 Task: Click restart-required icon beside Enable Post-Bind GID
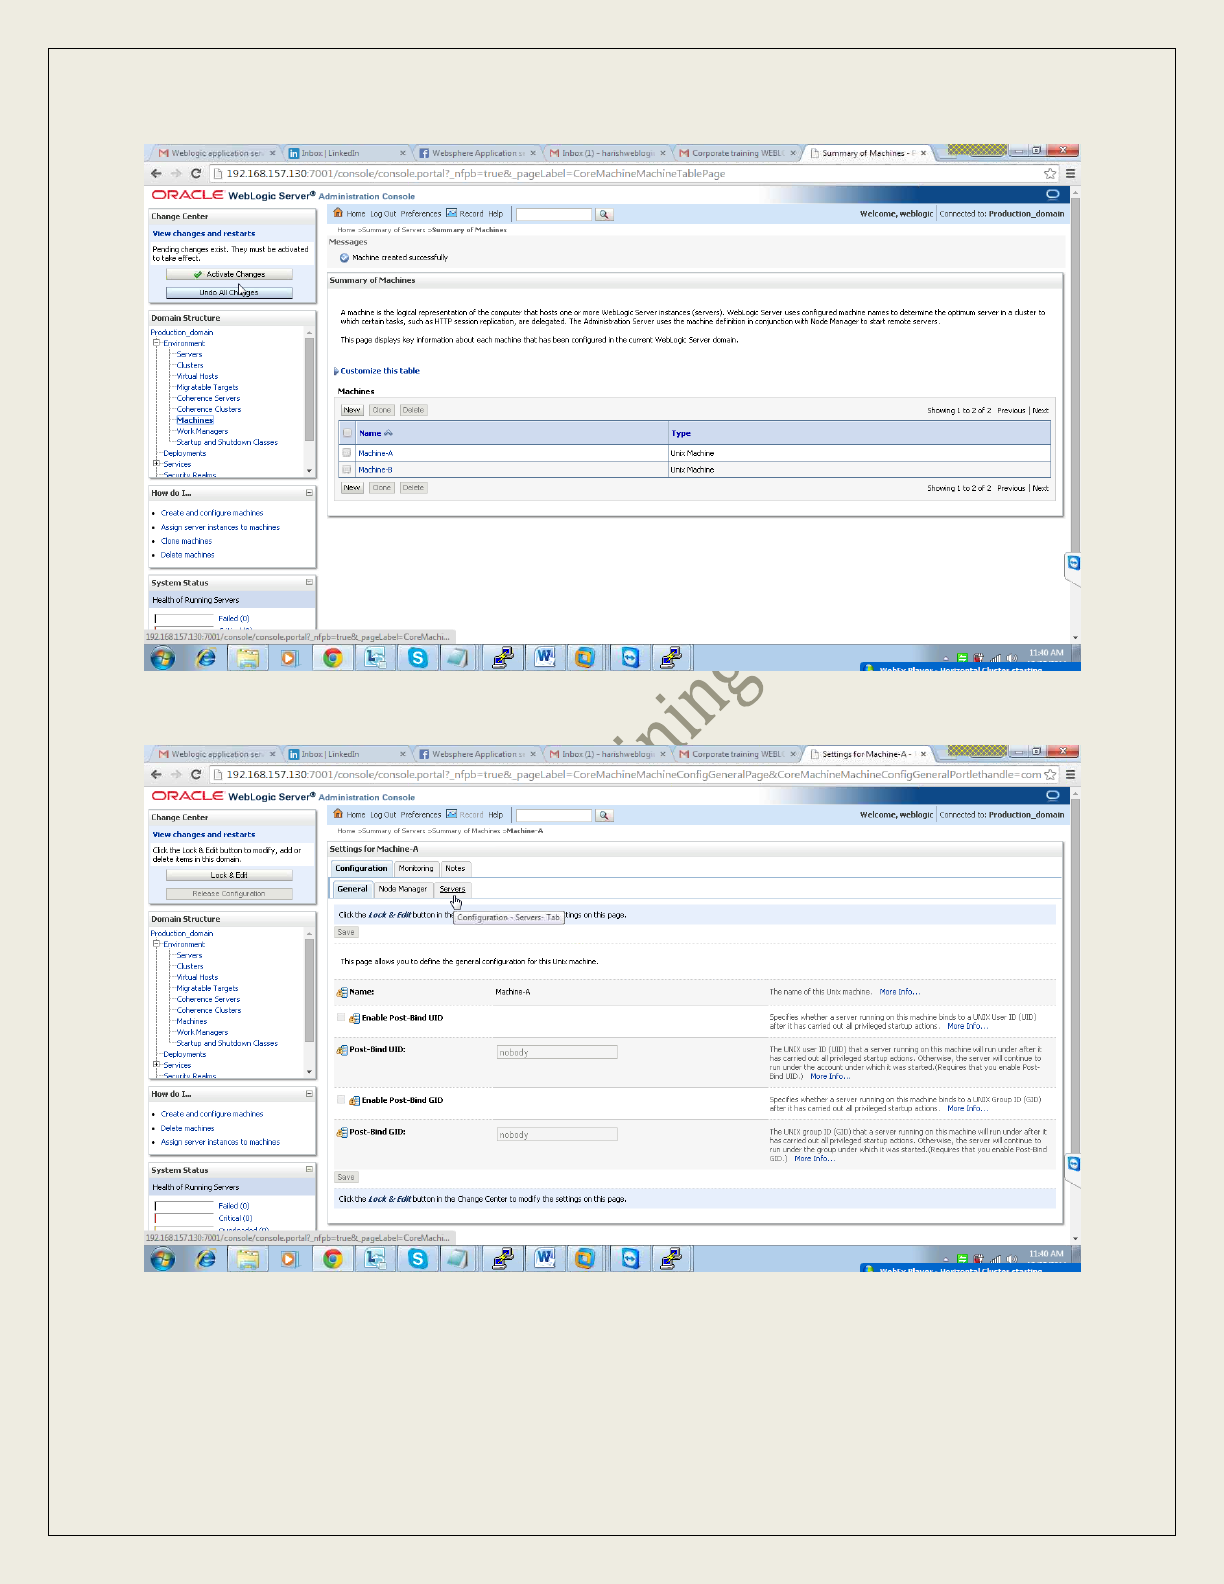[354, 1100]
